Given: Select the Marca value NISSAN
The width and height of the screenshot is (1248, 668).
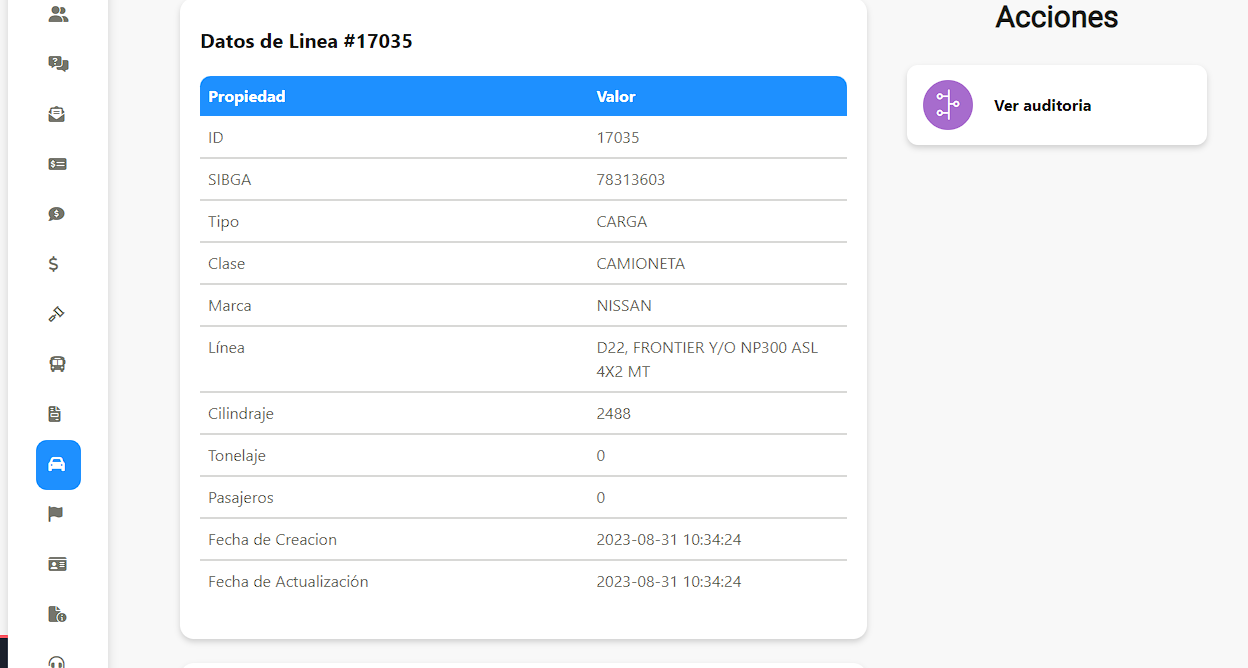Looking at the screenshot, I should pos(624,306).
